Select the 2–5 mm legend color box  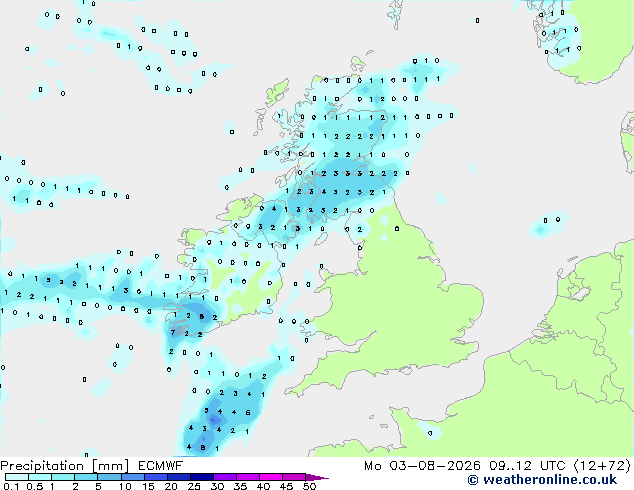click(x=86, y=477)
